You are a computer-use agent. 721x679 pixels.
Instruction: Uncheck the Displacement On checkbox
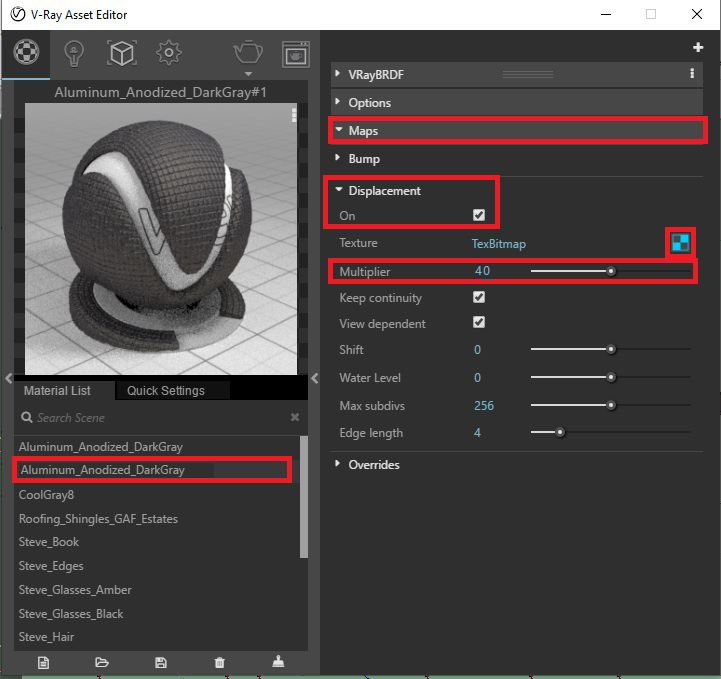479,215
